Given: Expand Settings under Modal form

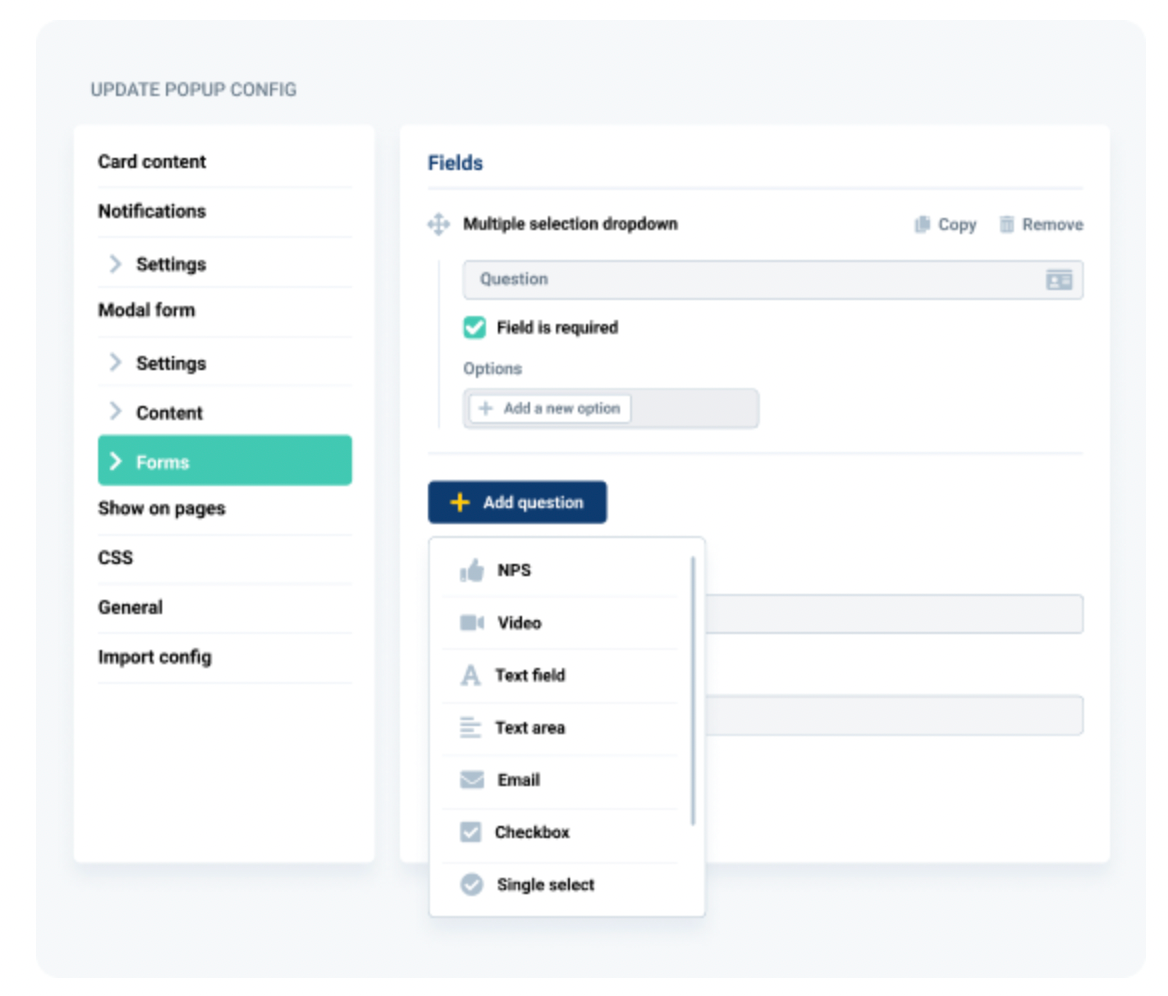Looking at the screenshot, I should pyautogui.click(x=115, y=363).
